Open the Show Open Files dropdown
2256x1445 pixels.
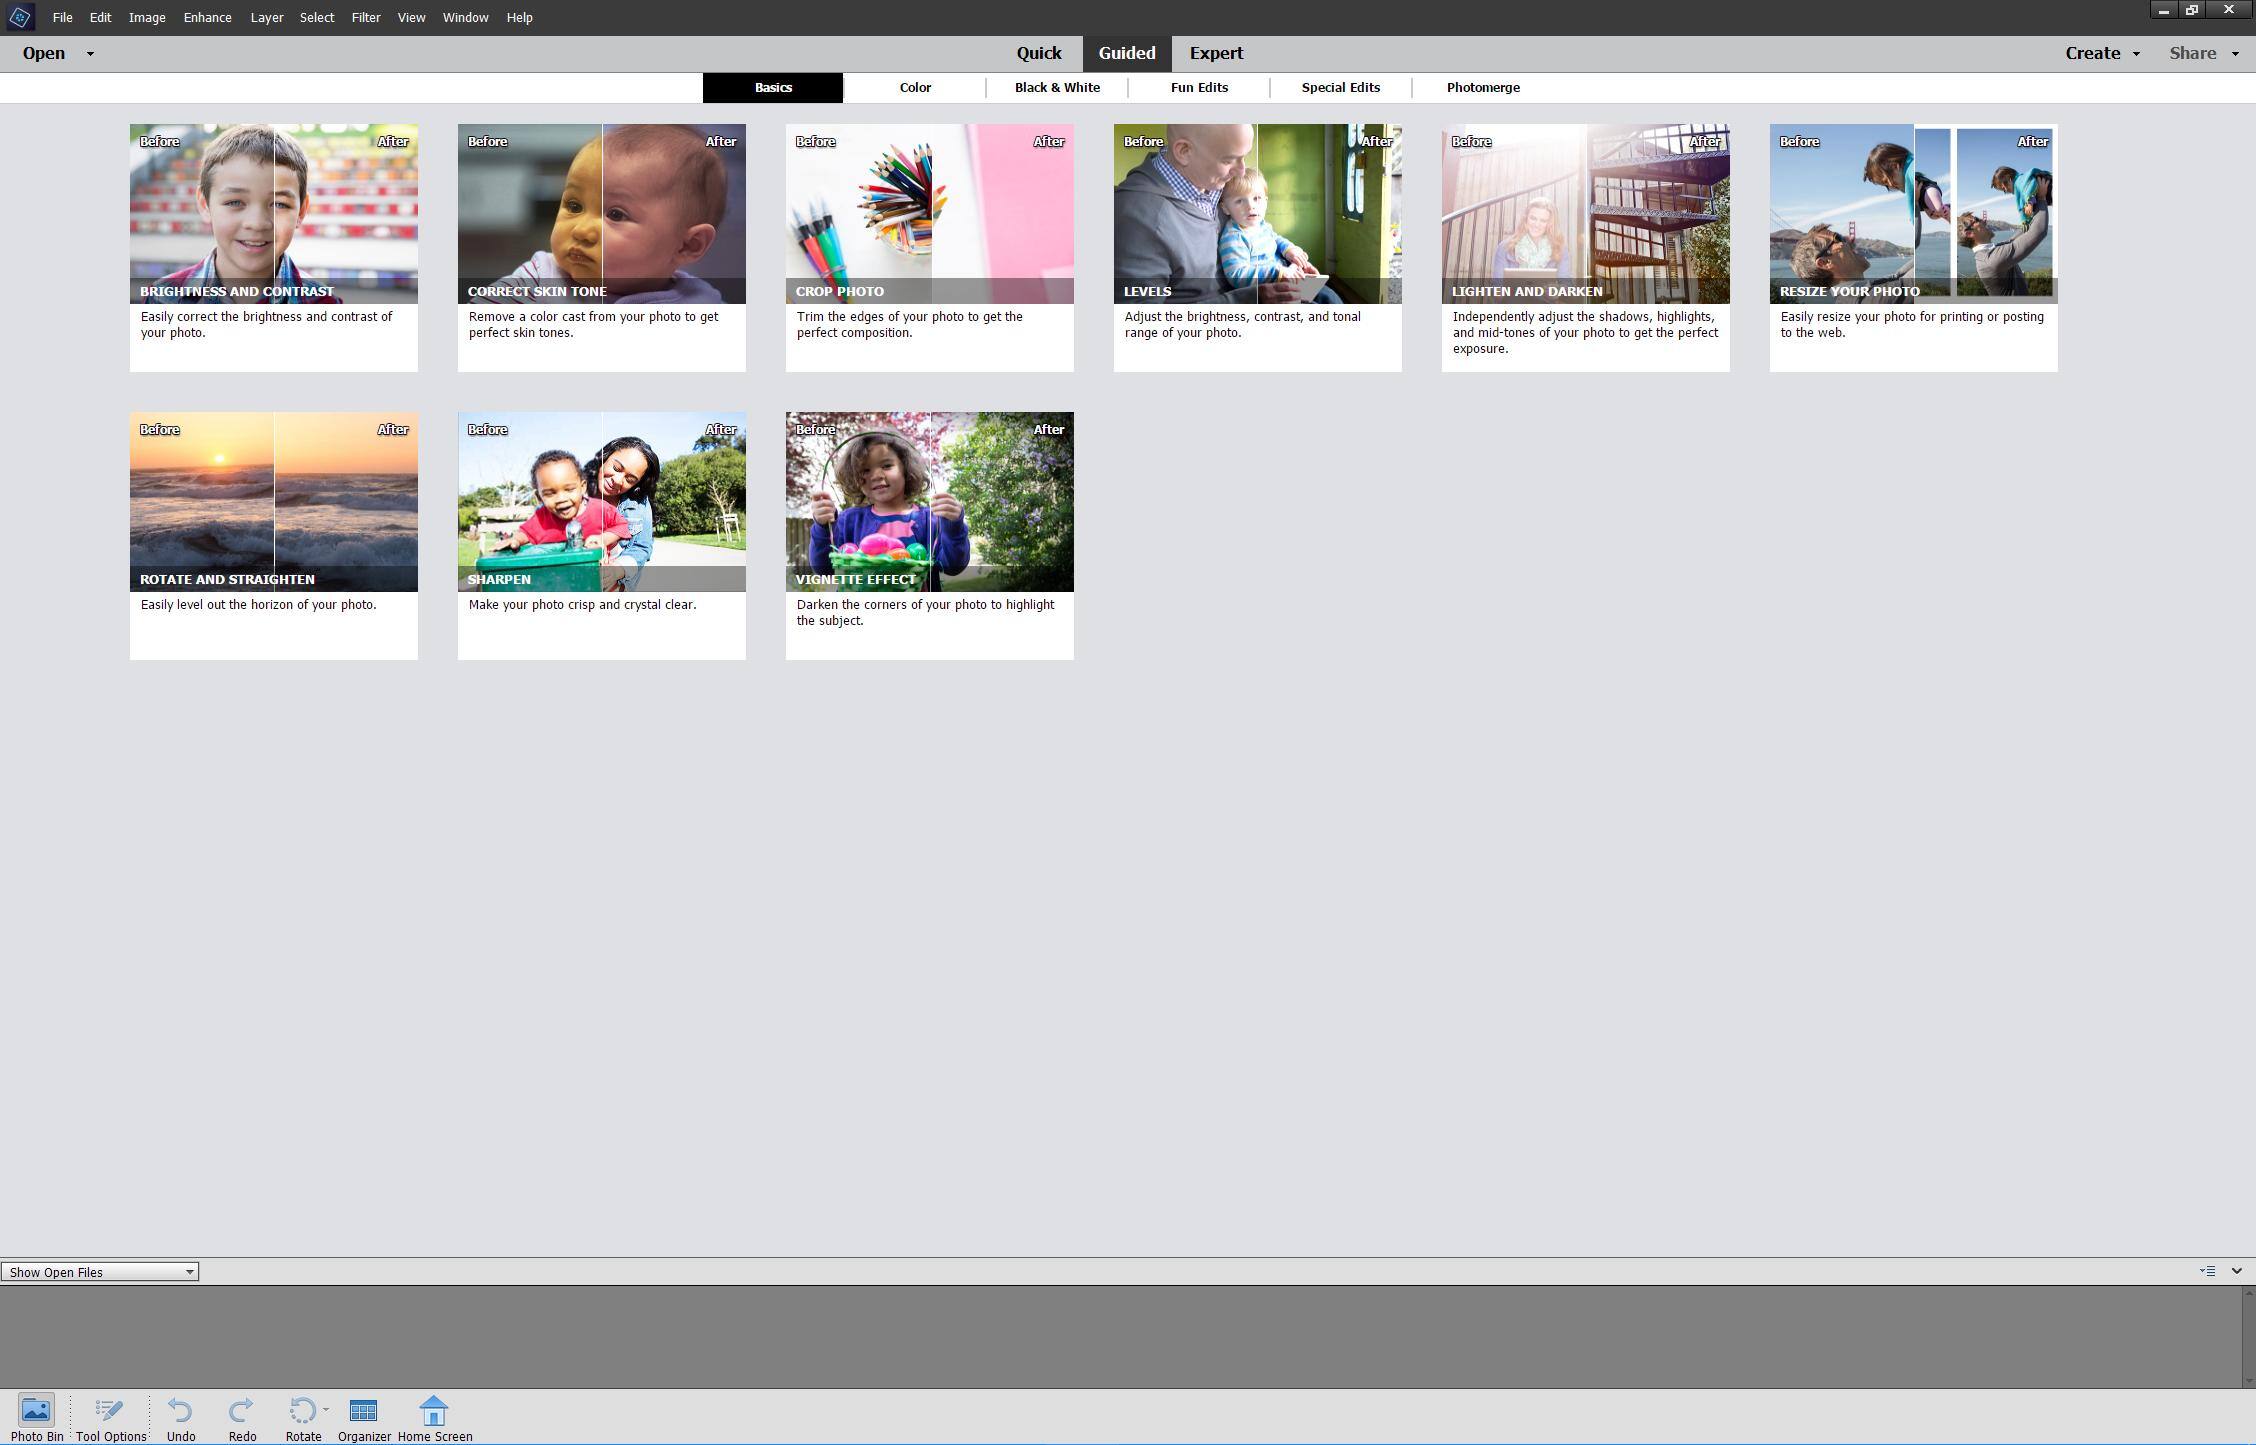(x=99, y=1272)
